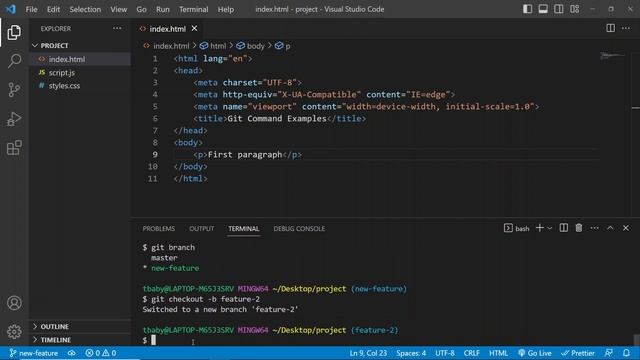
Task: Click the VS Code logo icon
Action: (11, 9)
